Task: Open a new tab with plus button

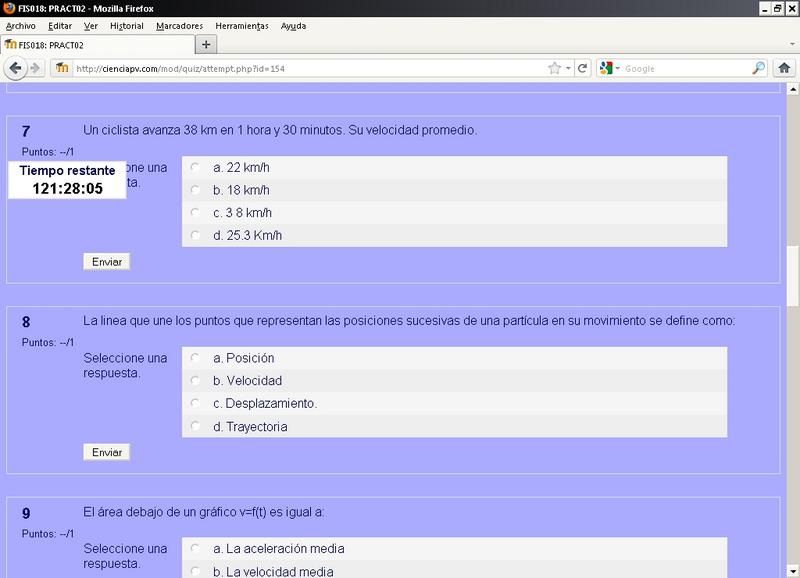Action: 206,45
